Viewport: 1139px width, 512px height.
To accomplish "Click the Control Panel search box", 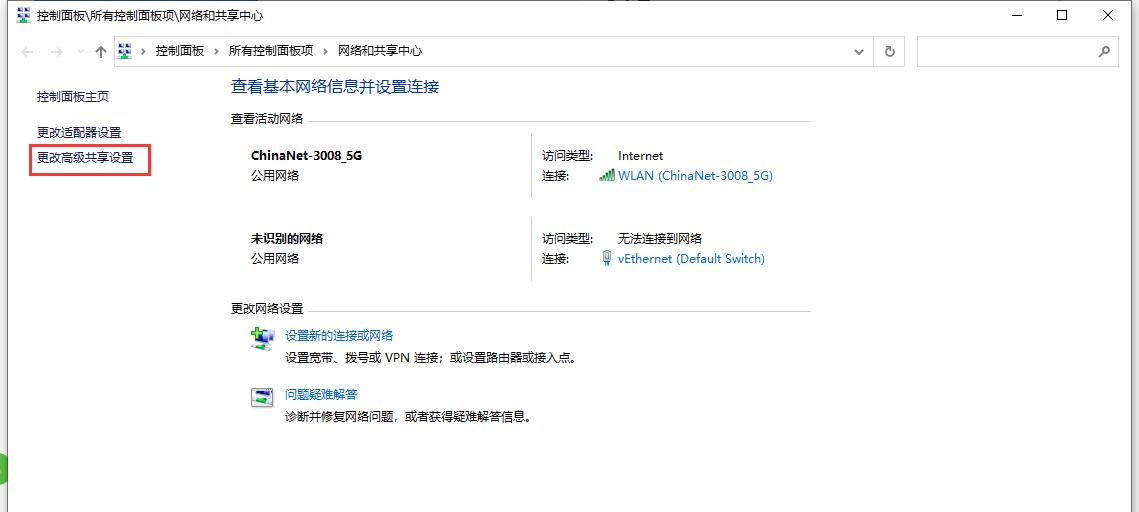I will (x=1017, y=52).
